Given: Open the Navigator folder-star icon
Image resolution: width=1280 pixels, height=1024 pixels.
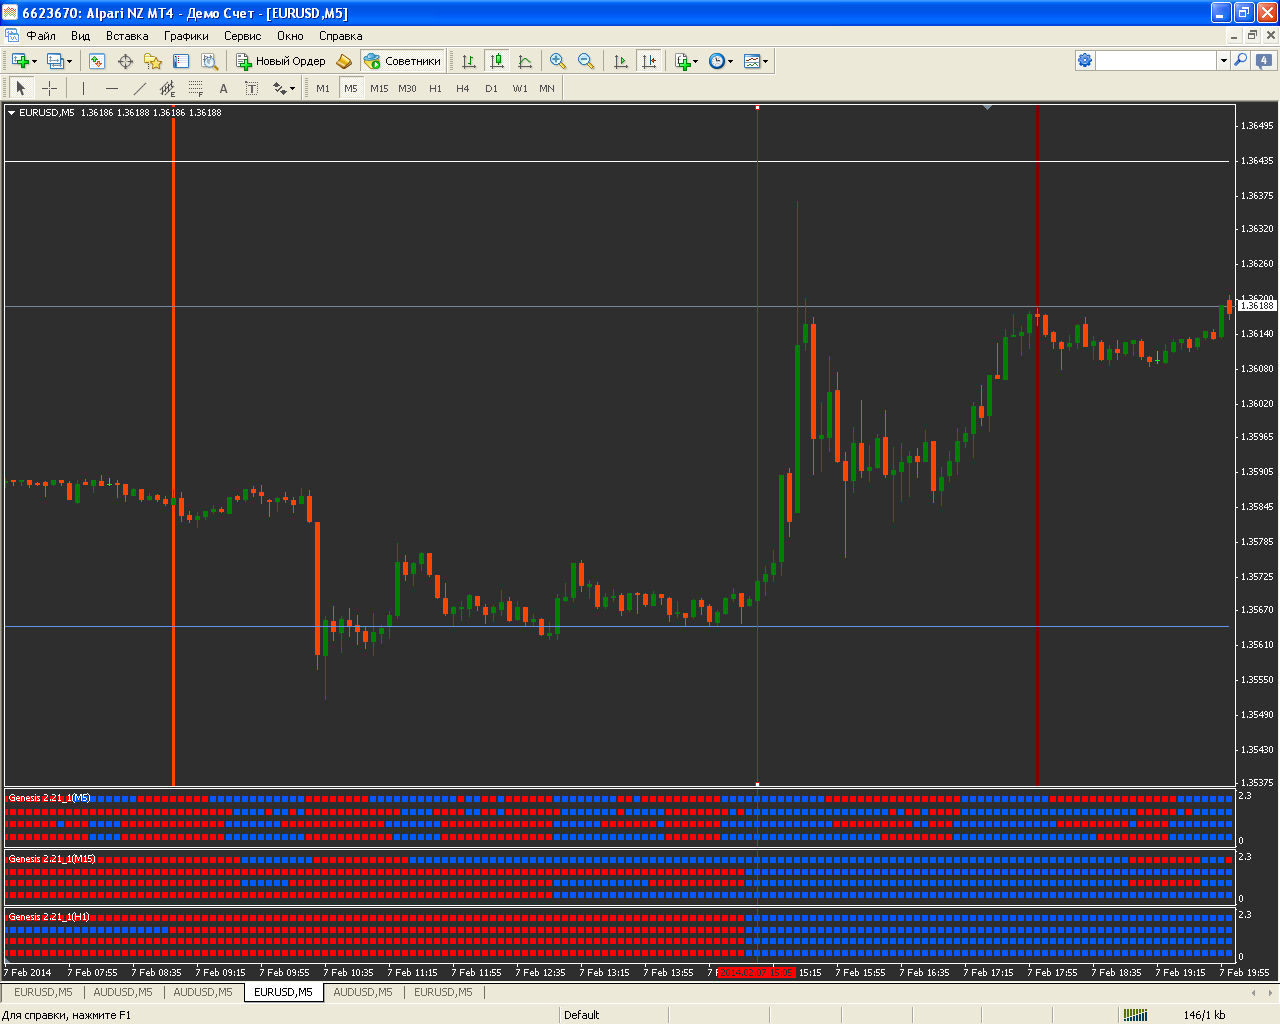Looking at the screenshot, I should pos(153,61).
